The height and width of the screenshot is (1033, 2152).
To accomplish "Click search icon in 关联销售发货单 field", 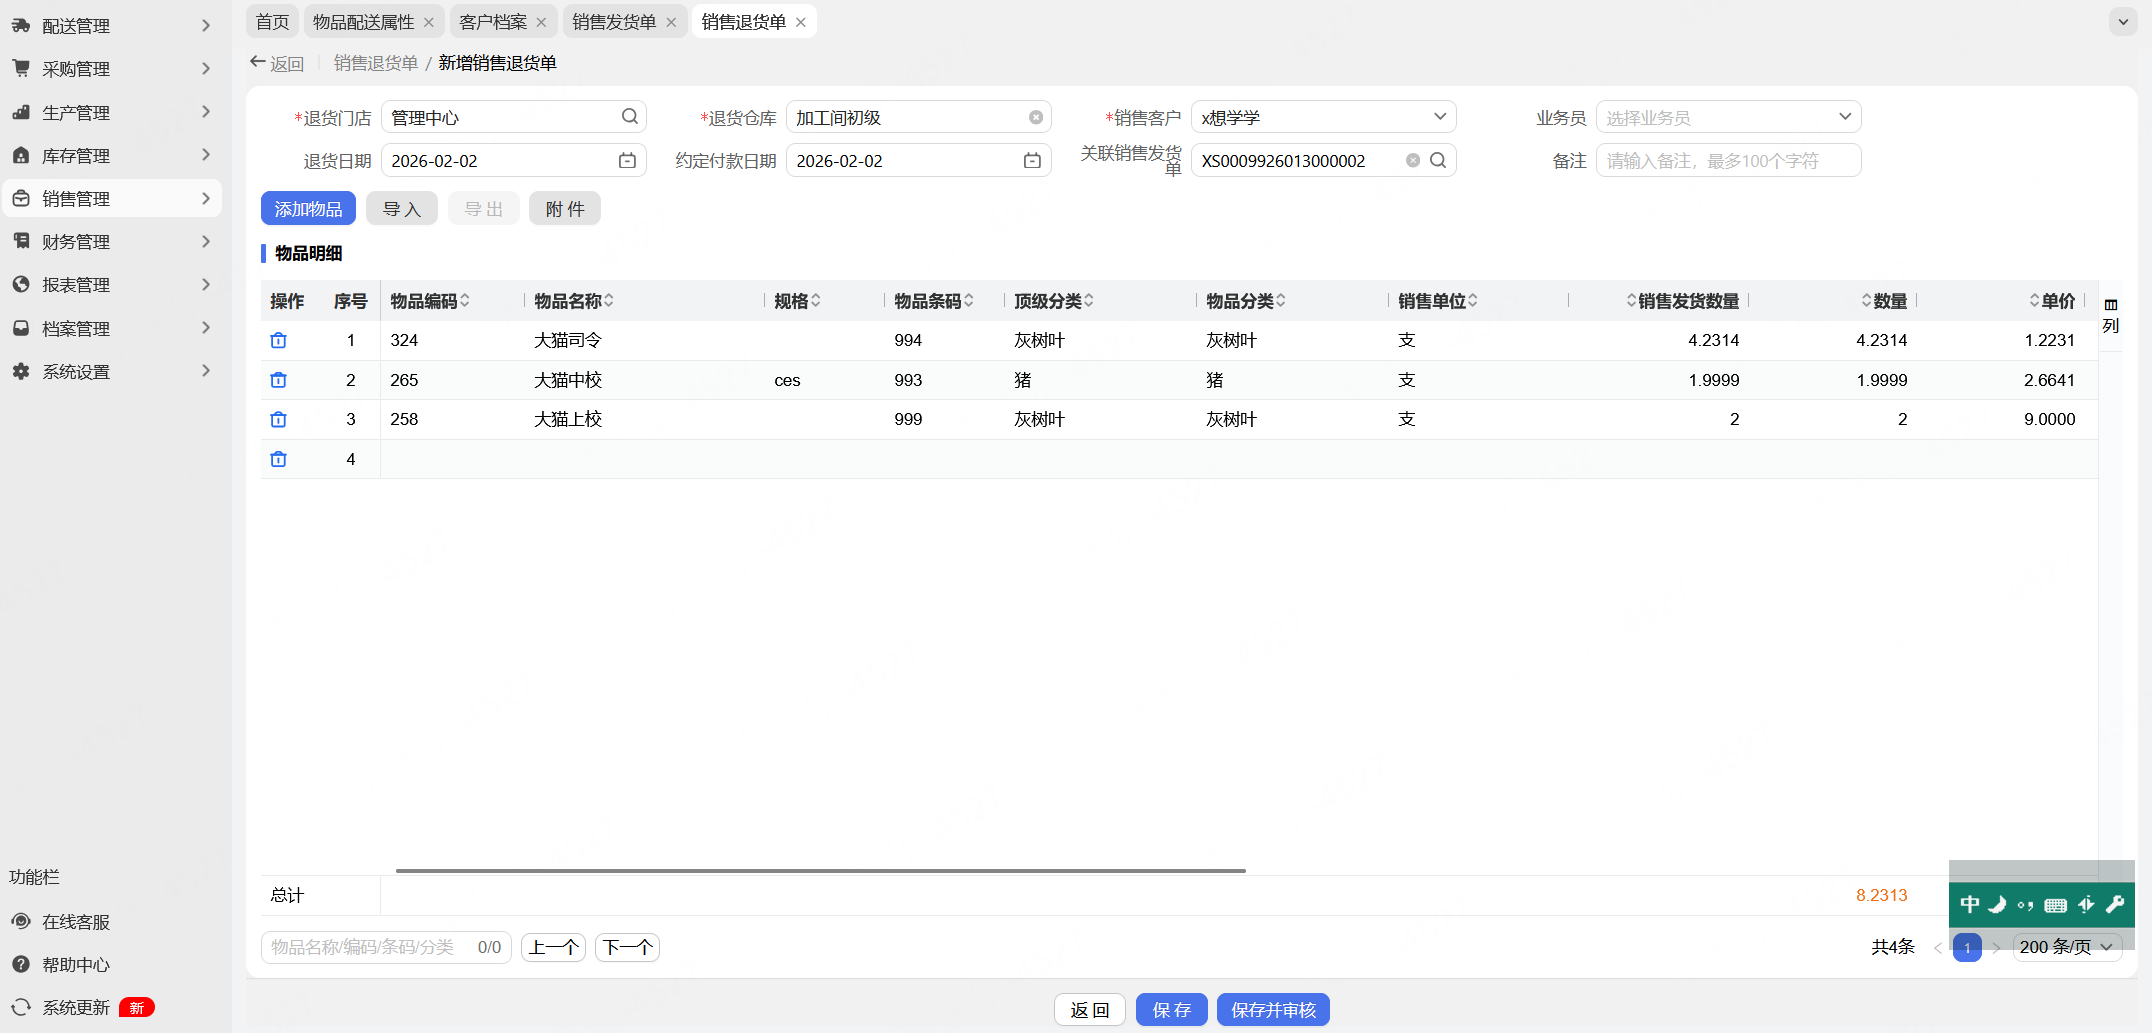I will coord(1438,160).
